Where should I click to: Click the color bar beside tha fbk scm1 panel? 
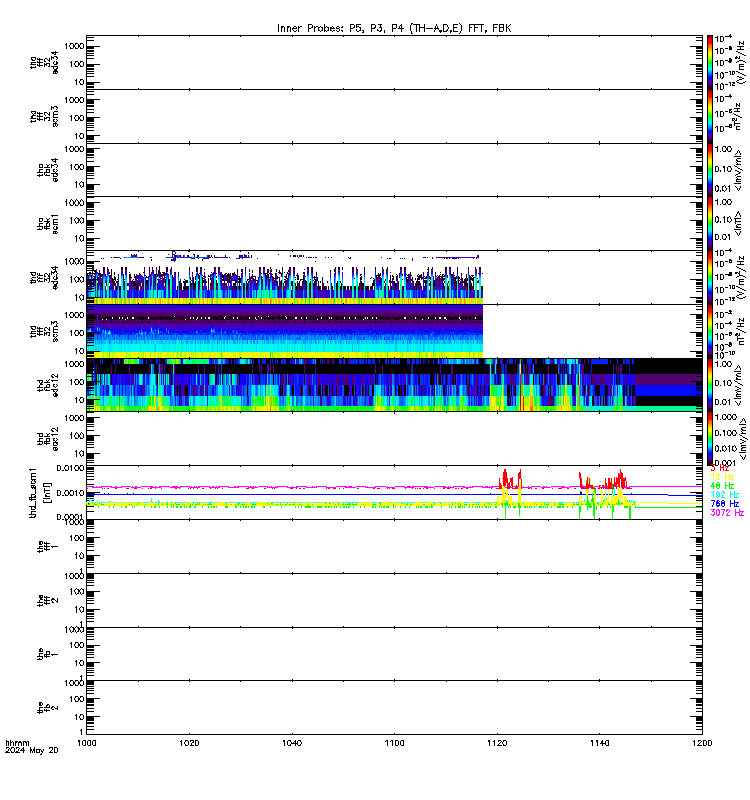[x=710, y=224]
